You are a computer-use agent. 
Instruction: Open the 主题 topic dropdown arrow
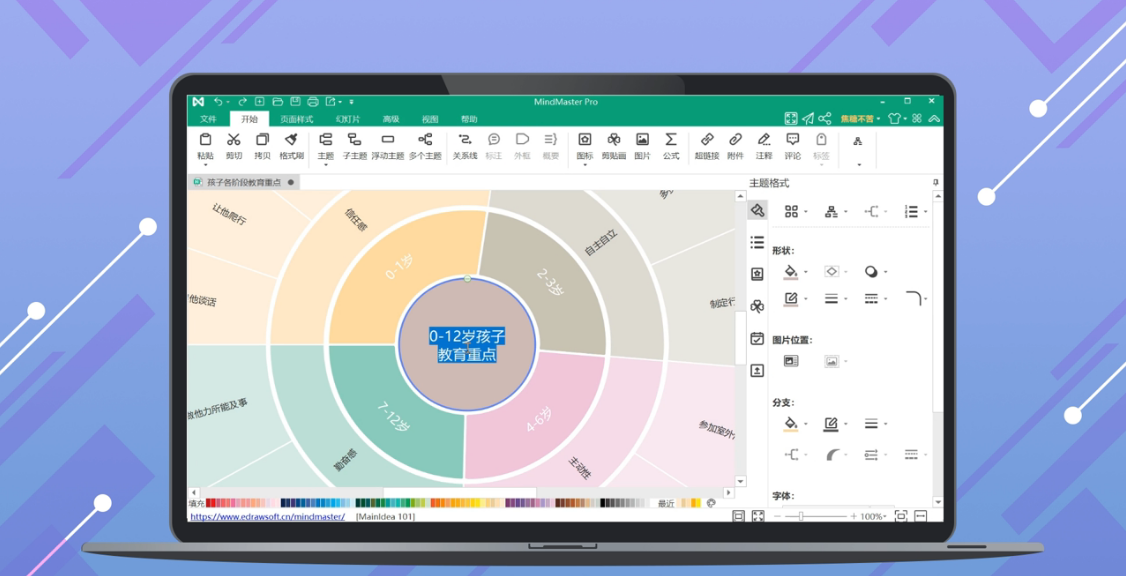click(325, 164)
